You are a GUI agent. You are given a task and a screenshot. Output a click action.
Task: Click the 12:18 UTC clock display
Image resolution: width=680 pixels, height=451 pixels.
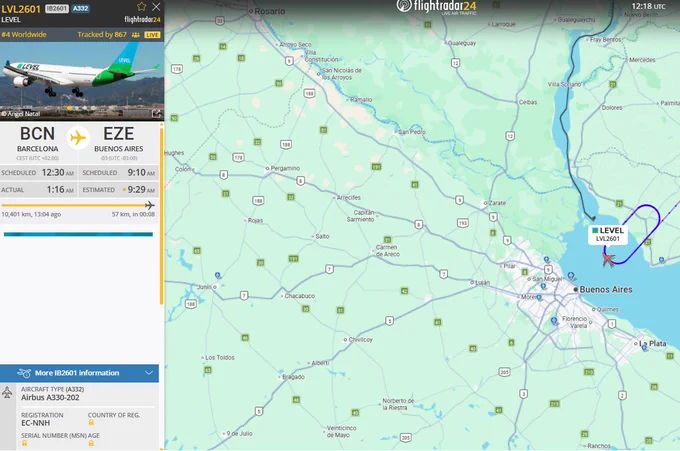pyautogui.click(x=648, y=6)
